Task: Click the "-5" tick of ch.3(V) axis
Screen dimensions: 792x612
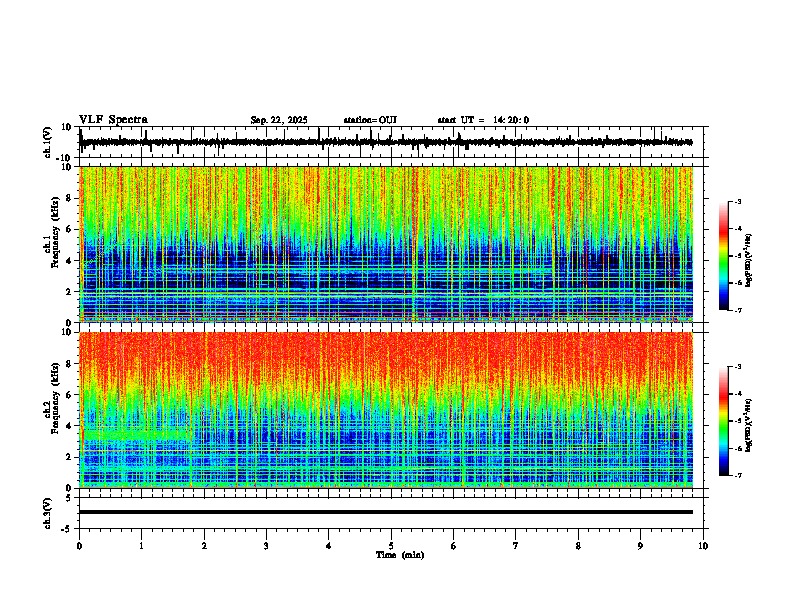Action: coord(68,529)
